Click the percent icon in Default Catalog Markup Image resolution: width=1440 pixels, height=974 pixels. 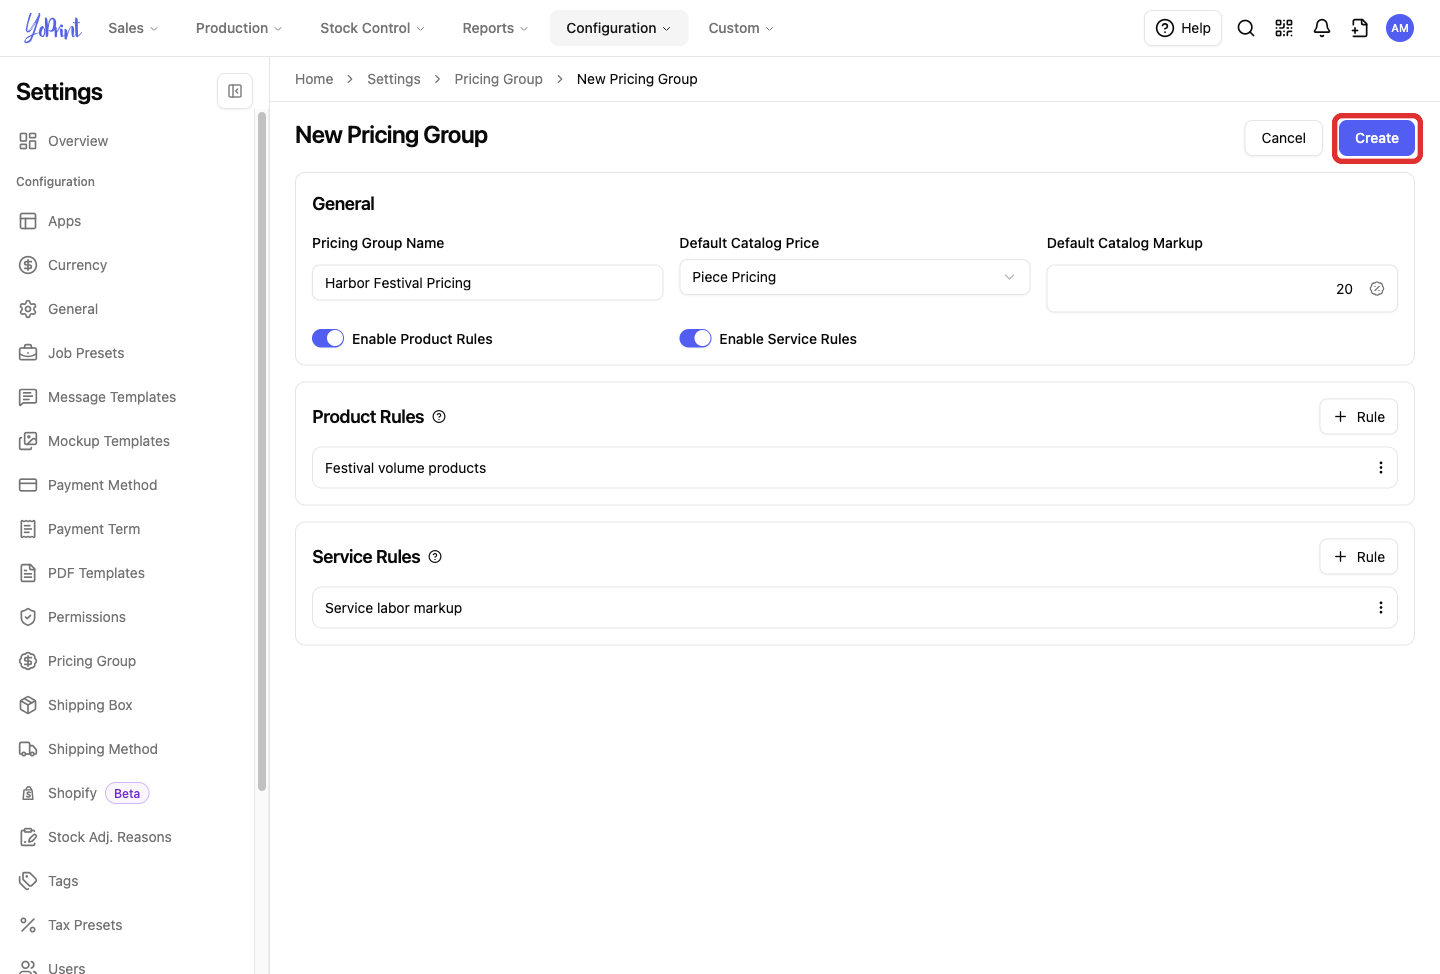(1377, 289)
